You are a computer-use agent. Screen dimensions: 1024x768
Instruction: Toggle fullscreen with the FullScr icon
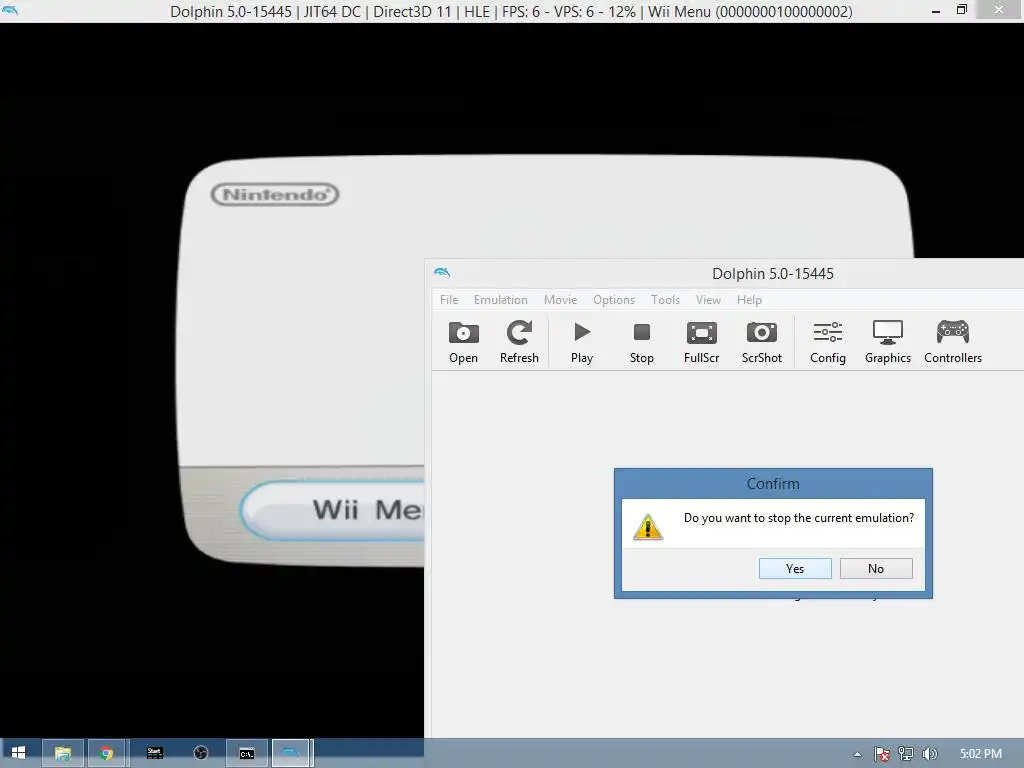pyautogui.click(x=701, y=342)
